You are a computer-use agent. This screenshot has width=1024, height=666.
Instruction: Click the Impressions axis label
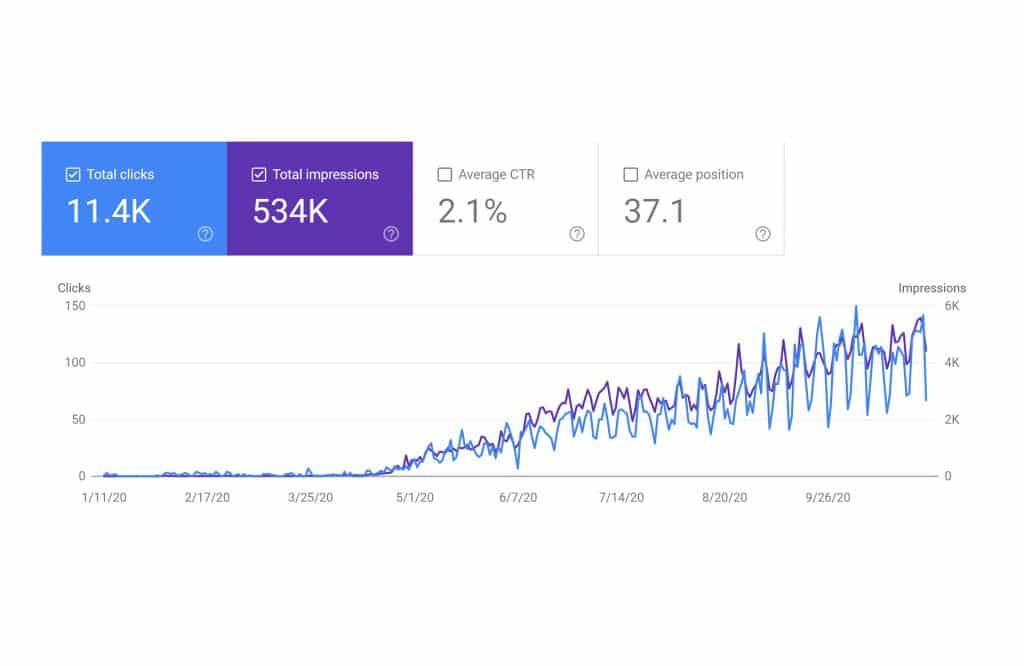[x=931, y=288]
